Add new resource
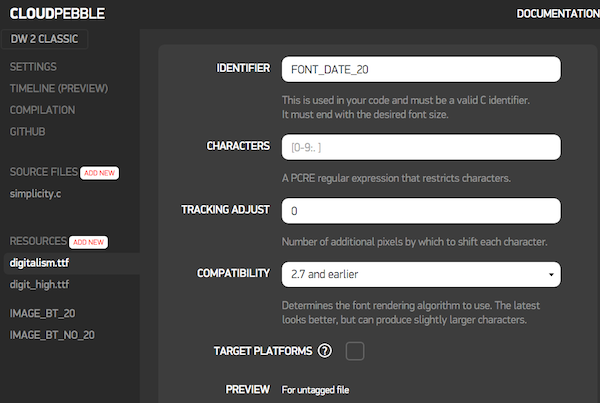The image size is (600, 403). (x=89, y=242)
